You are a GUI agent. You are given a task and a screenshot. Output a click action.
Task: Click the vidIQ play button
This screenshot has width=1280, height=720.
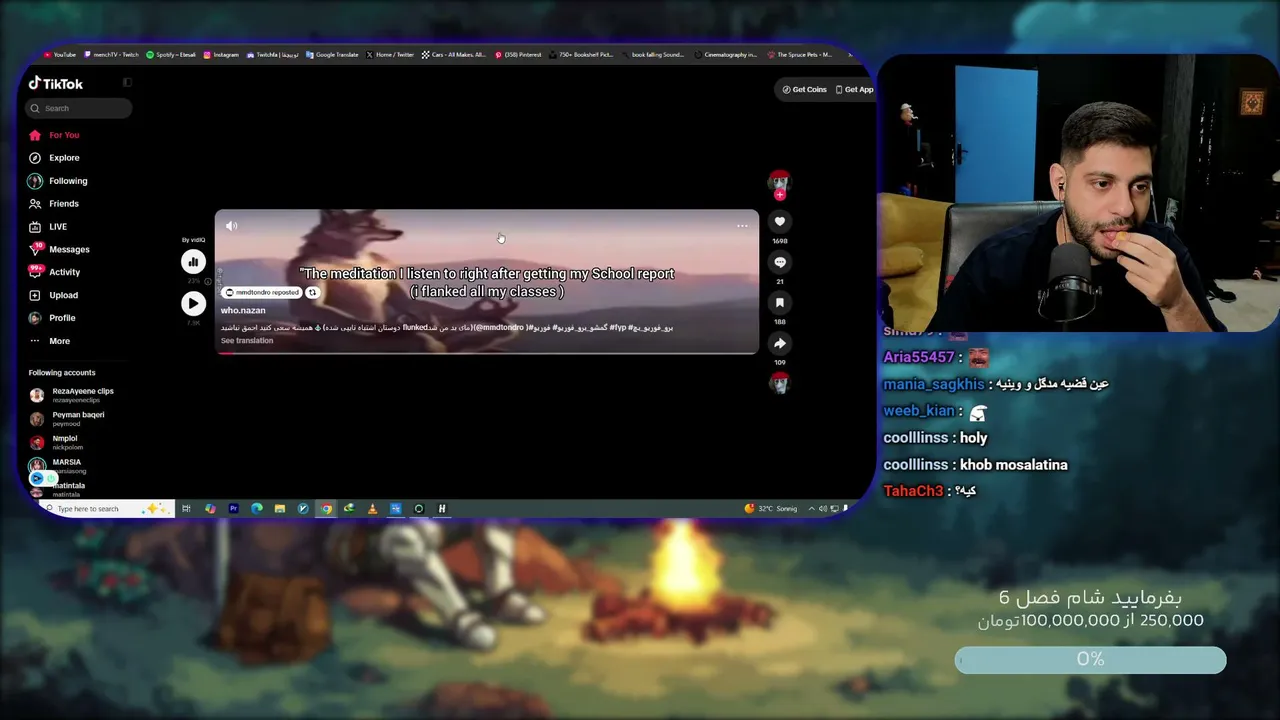pos(193,304)
